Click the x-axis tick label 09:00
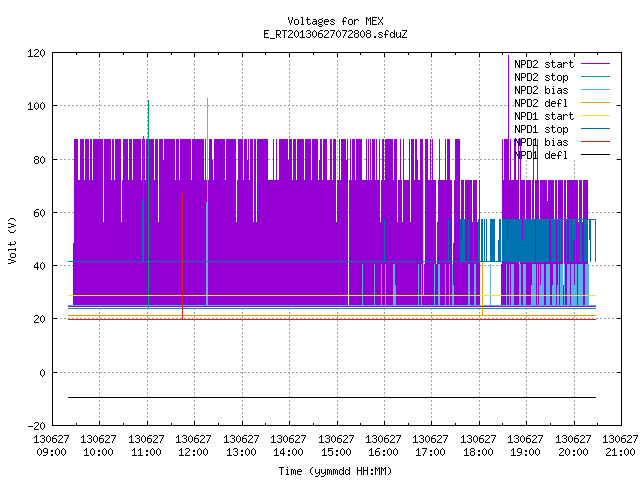The width and height of the screenshot is (640, 480). click(51, 452)
